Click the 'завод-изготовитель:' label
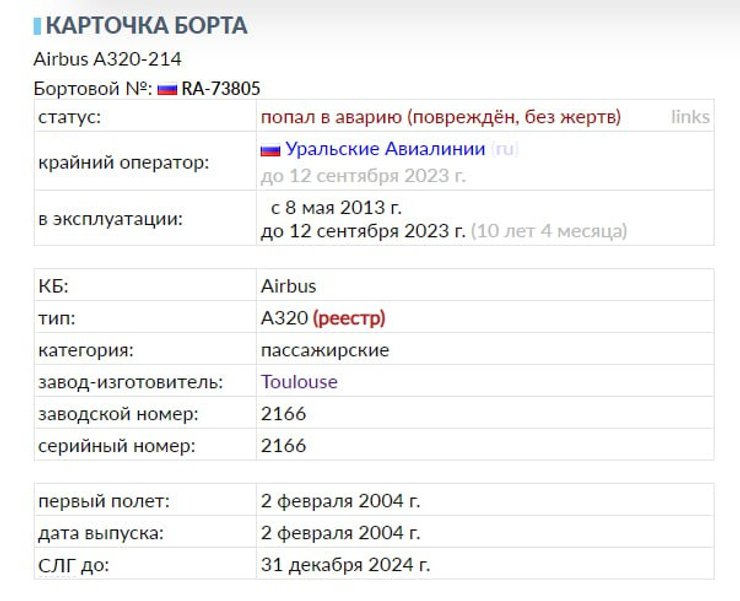This screenshot has height=601, width=740. (x=130, y=382)
